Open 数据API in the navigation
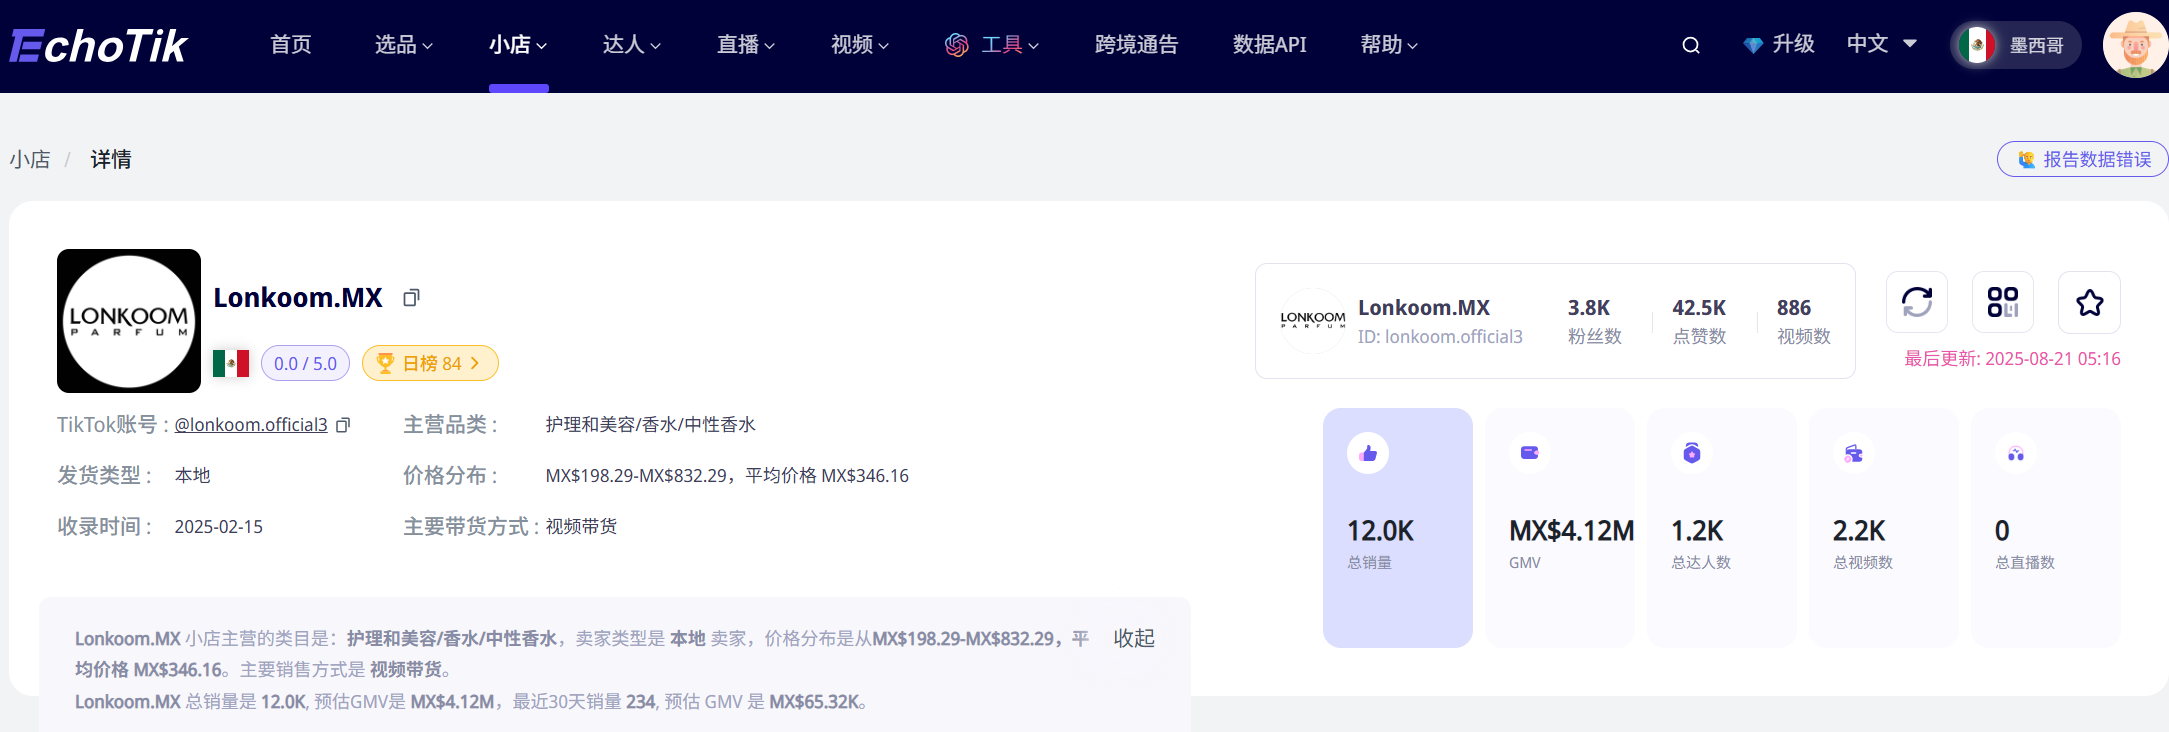2169x732 pixels. tap(1269, 45)
